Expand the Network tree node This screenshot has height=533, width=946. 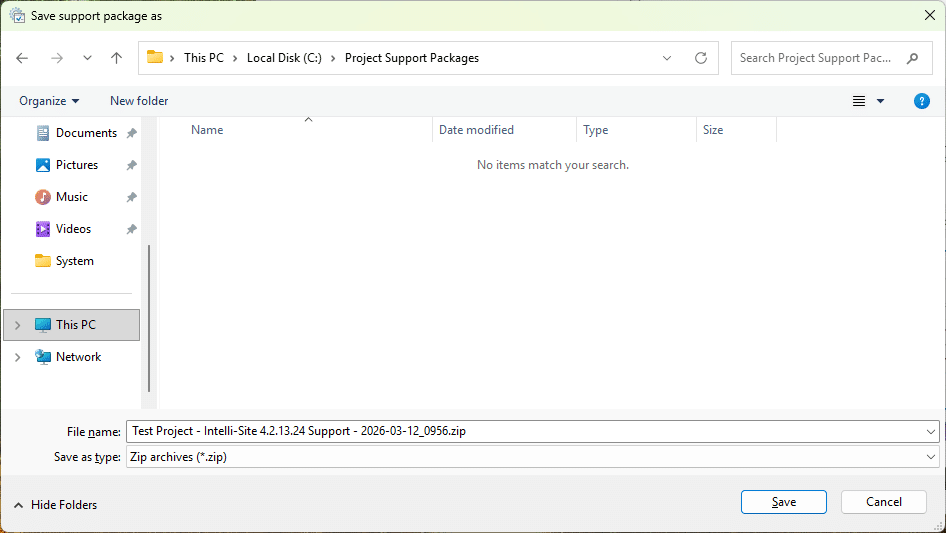(x=17, y=357)
